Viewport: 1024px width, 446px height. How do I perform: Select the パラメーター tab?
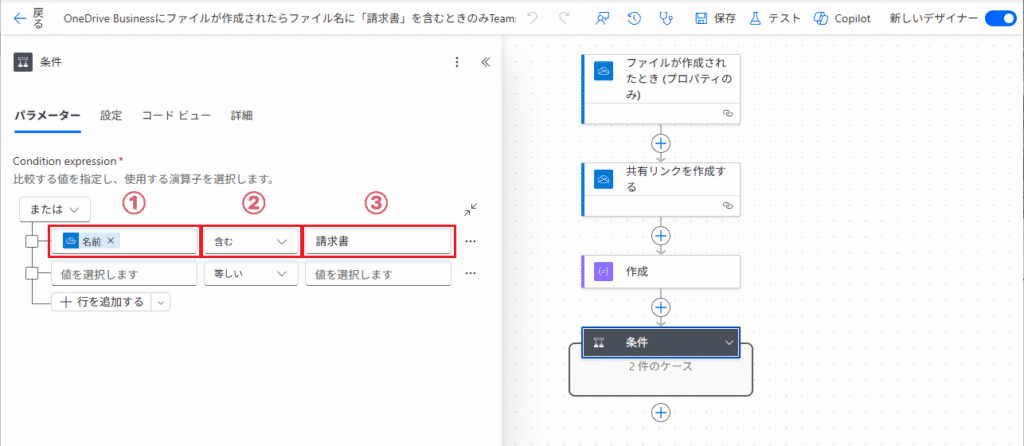[x=47, y=116]
